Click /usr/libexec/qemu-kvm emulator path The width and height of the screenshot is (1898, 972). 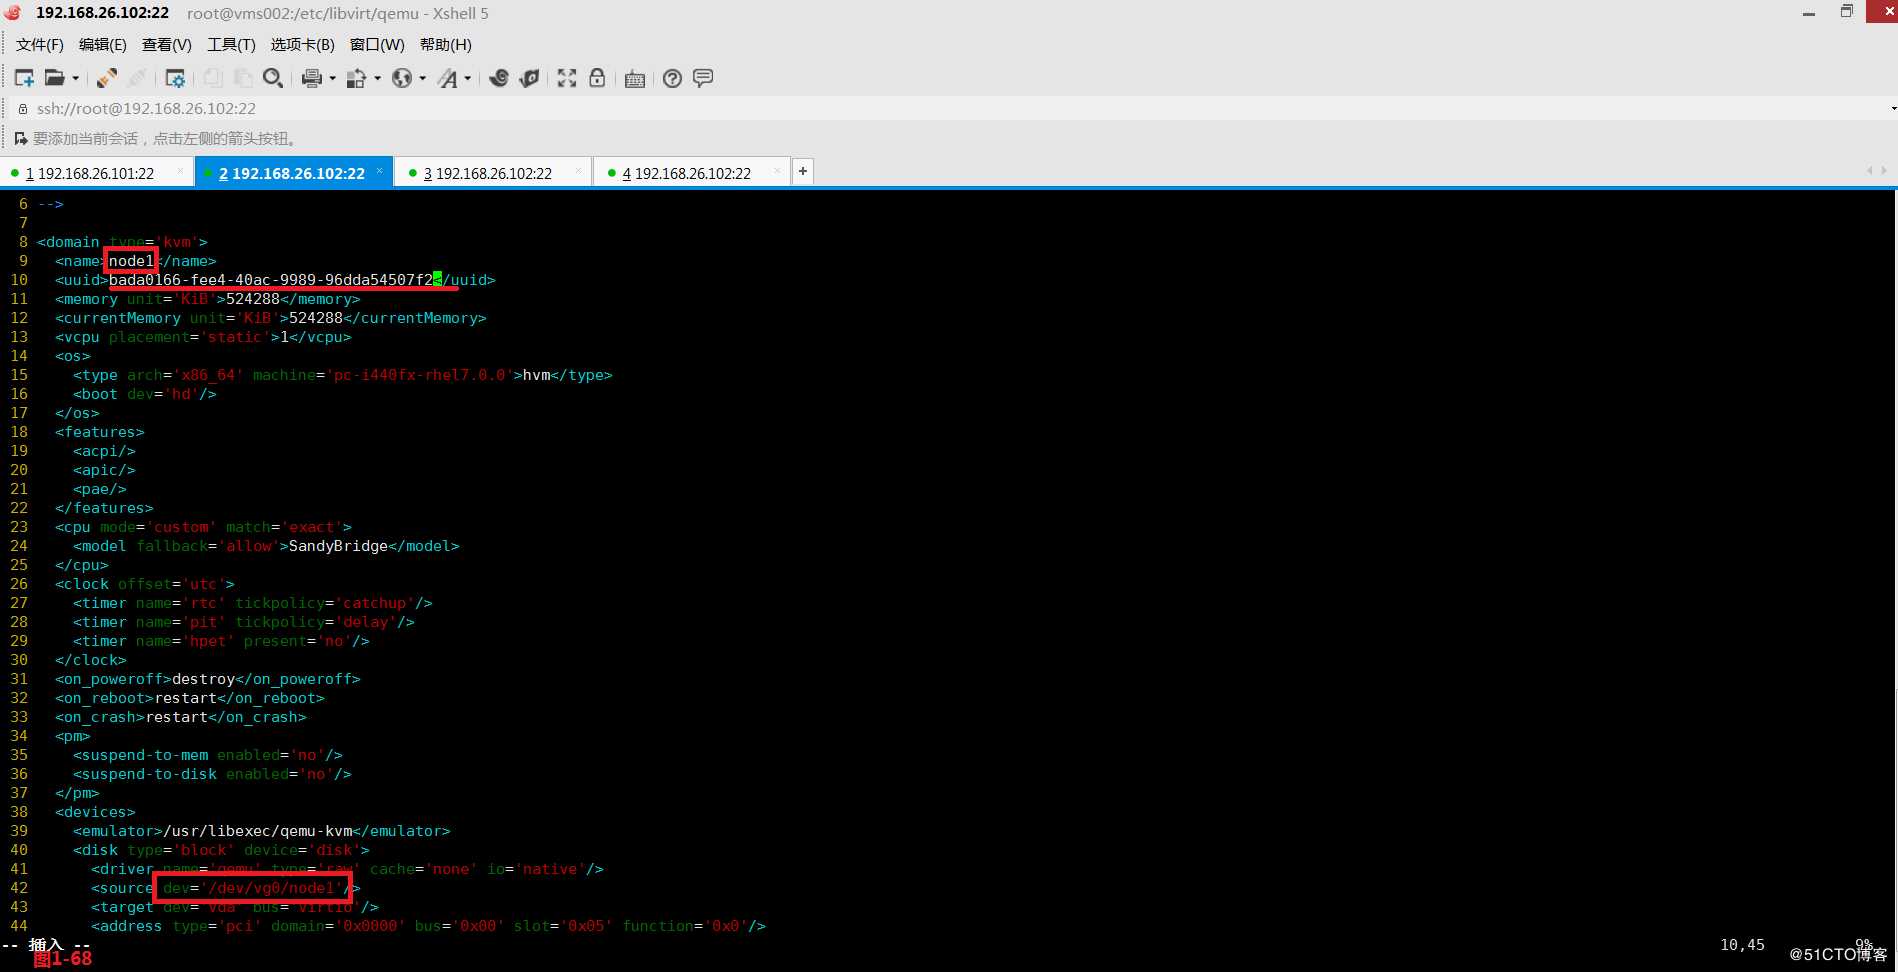tap(258, 831)
